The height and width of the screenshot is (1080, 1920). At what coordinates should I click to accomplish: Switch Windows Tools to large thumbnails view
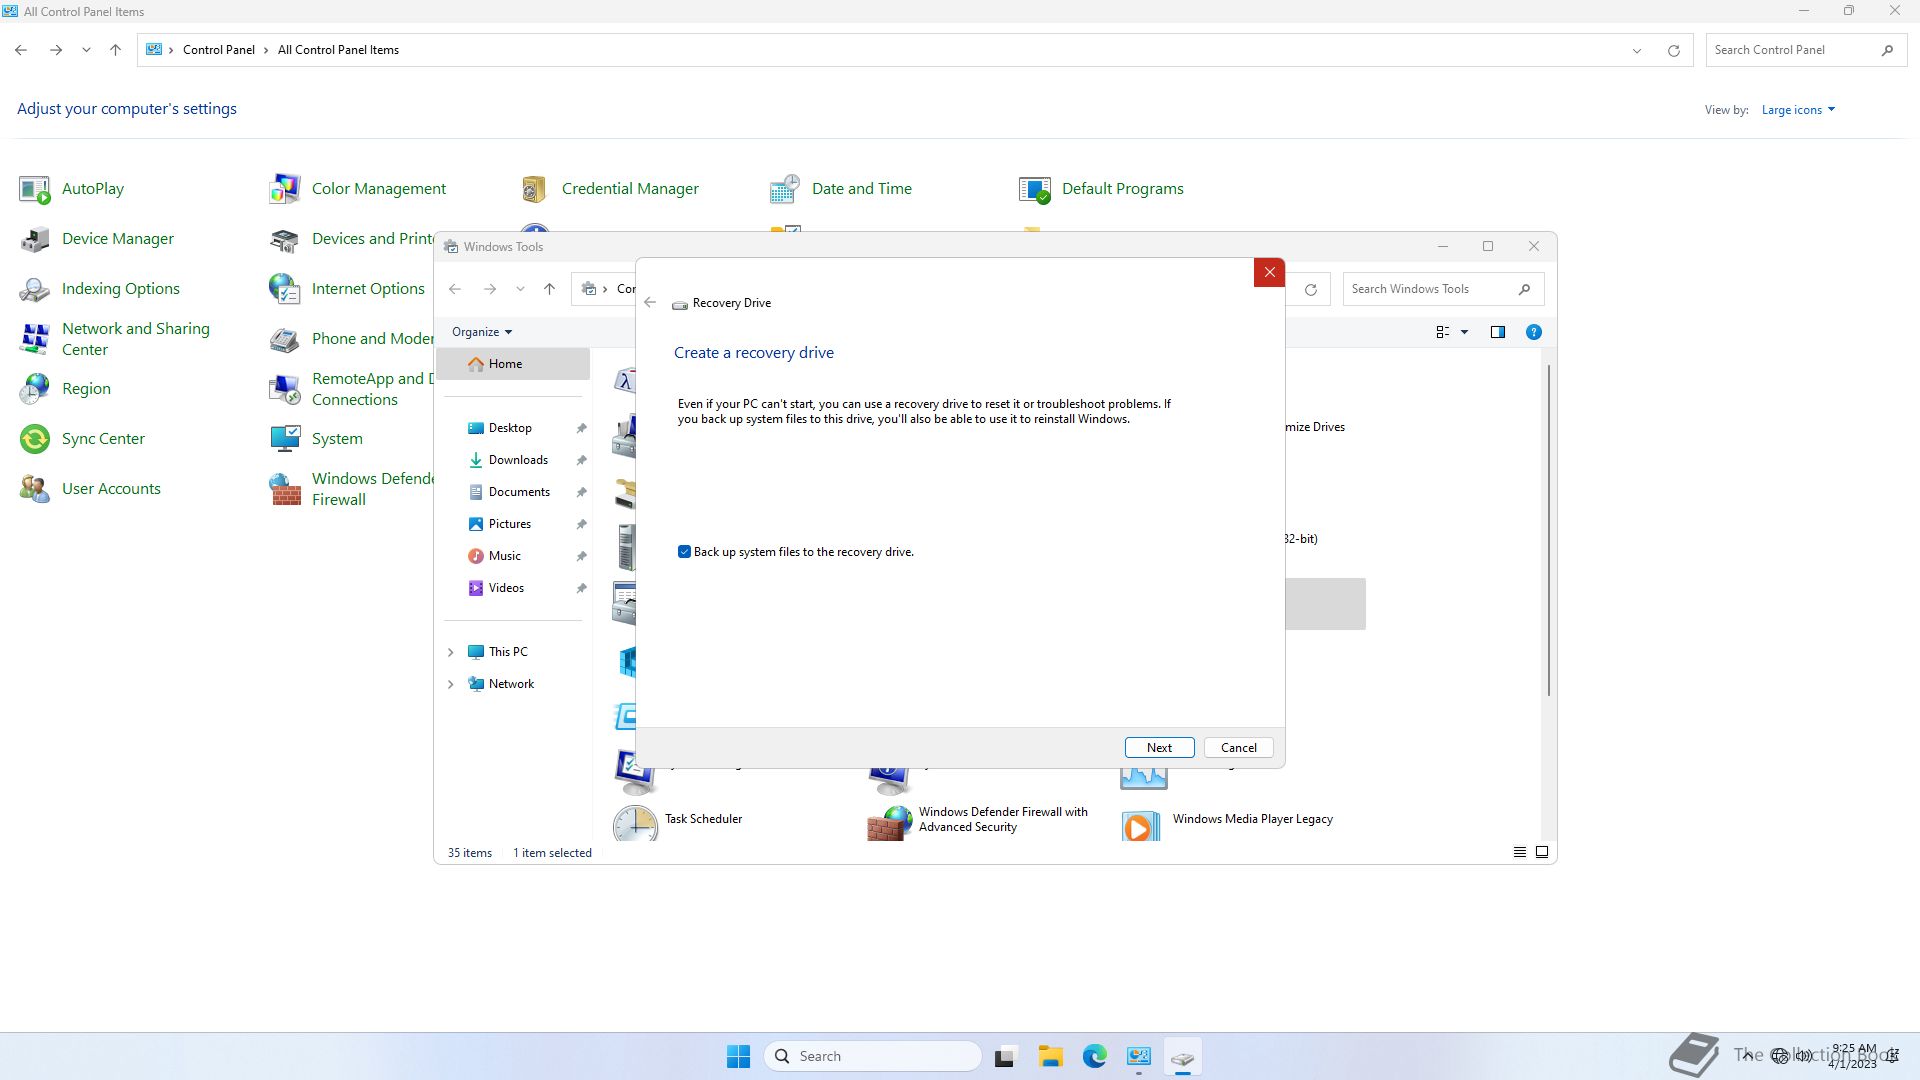click(1542, 853)
